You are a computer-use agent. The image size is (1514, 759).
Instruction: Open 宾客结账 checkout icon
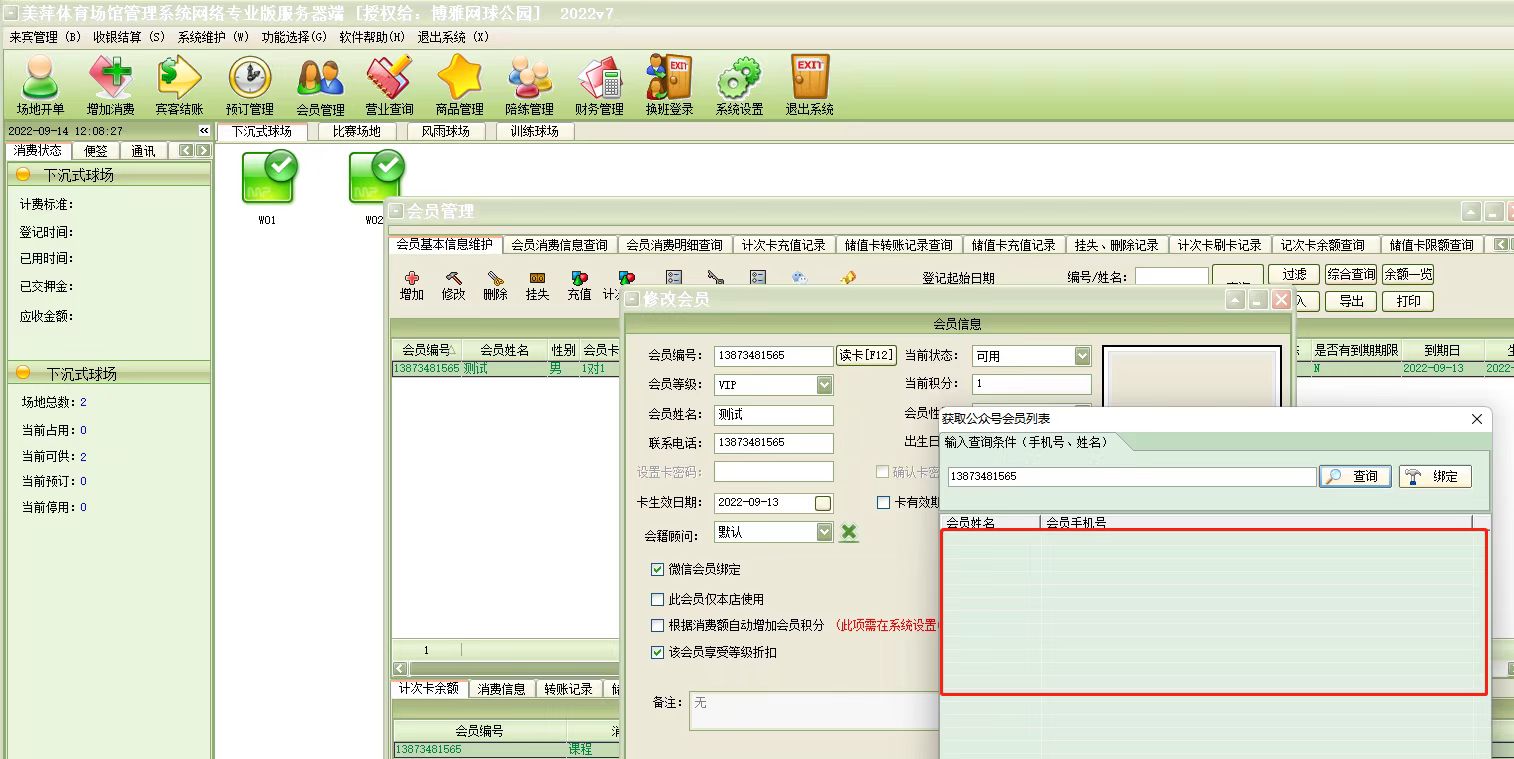coord(179,85)
